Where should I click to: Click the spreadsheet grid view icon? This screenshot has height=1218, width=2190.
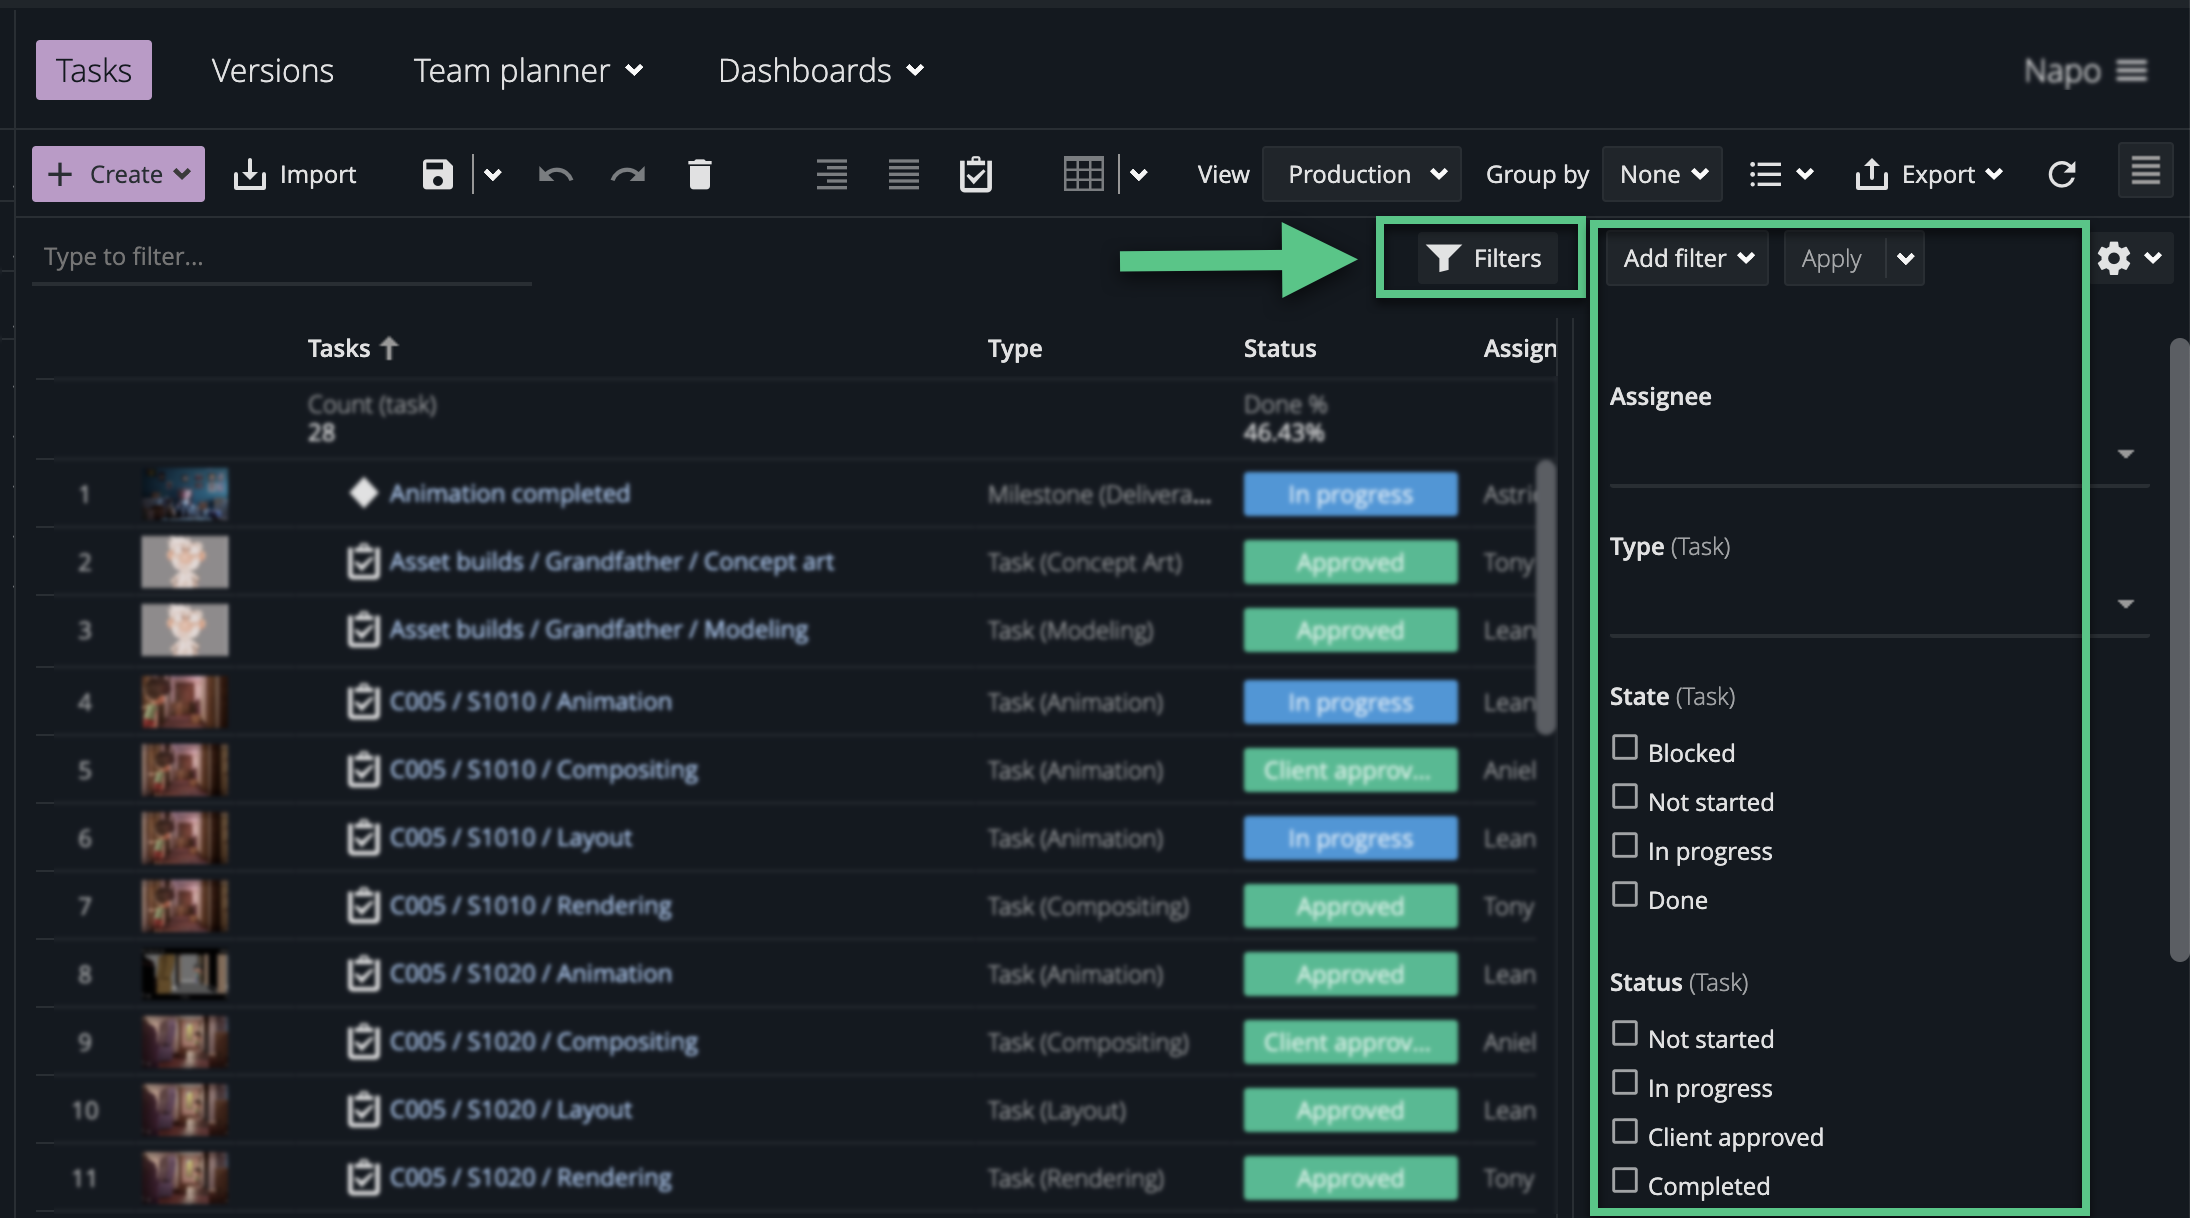(x=1085, y=173)
